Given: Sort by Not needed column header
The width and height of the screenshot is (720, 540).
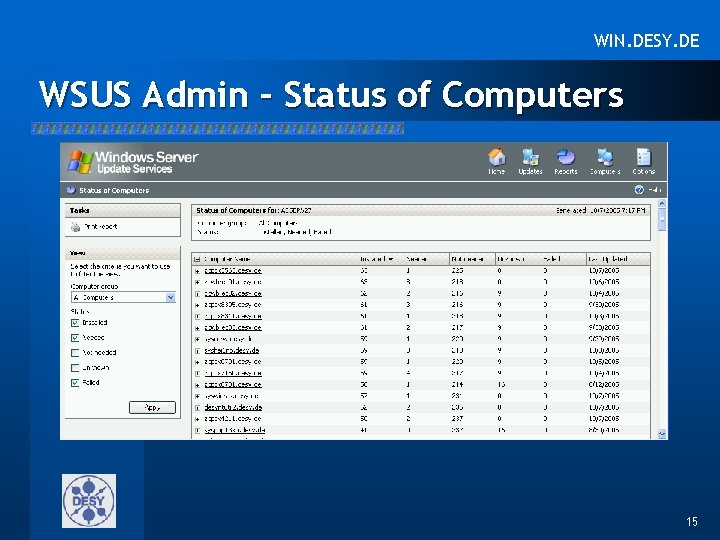Looking at the screenshot, I should pyautogui.click(x=467, y=259).
